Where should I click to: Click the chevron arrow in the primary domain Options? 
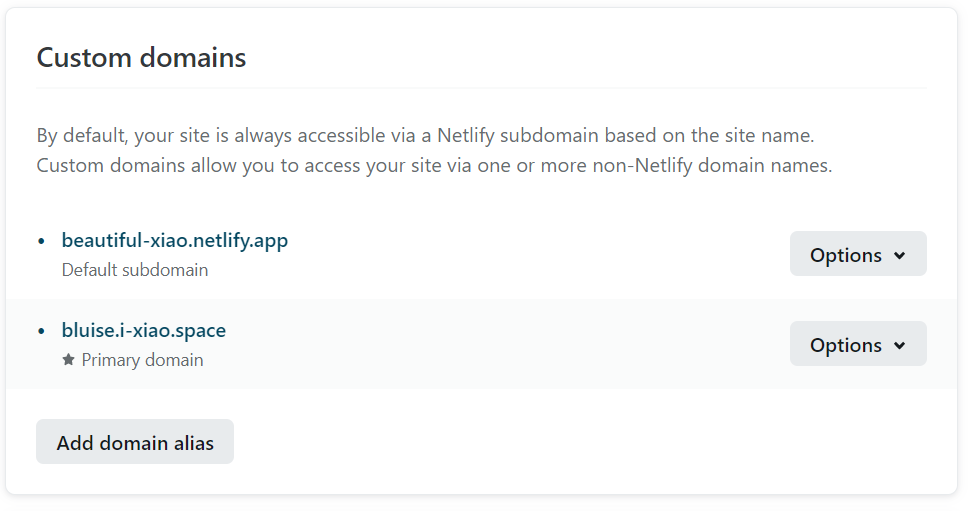899,345
